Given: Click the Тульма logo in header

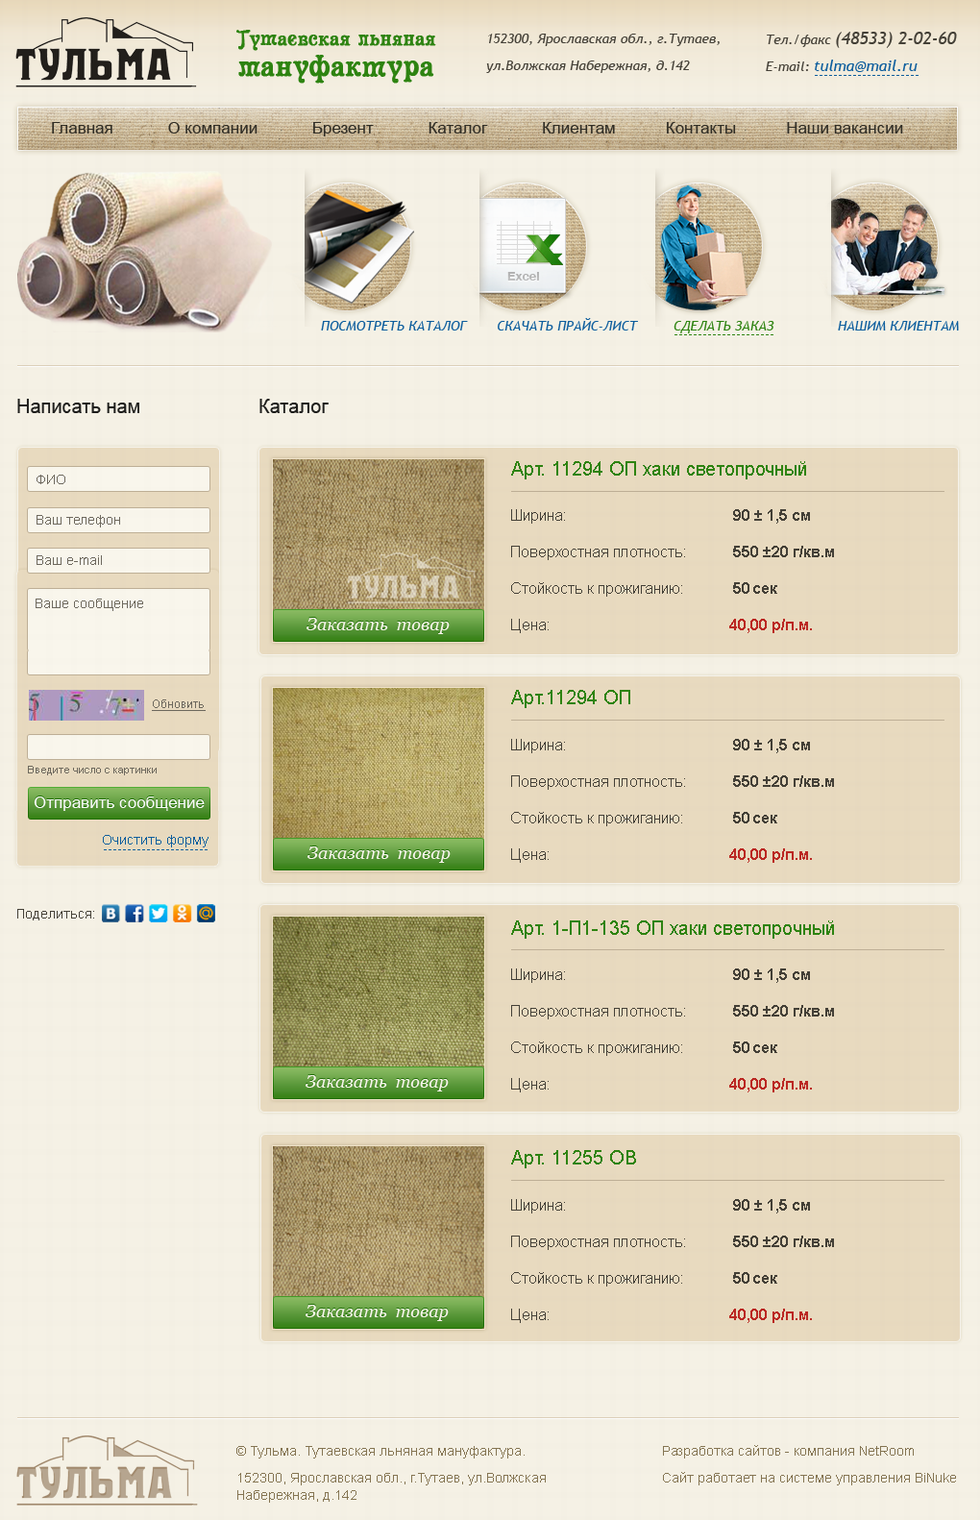Looking at the screenshot, I should (x=105, y=53).
